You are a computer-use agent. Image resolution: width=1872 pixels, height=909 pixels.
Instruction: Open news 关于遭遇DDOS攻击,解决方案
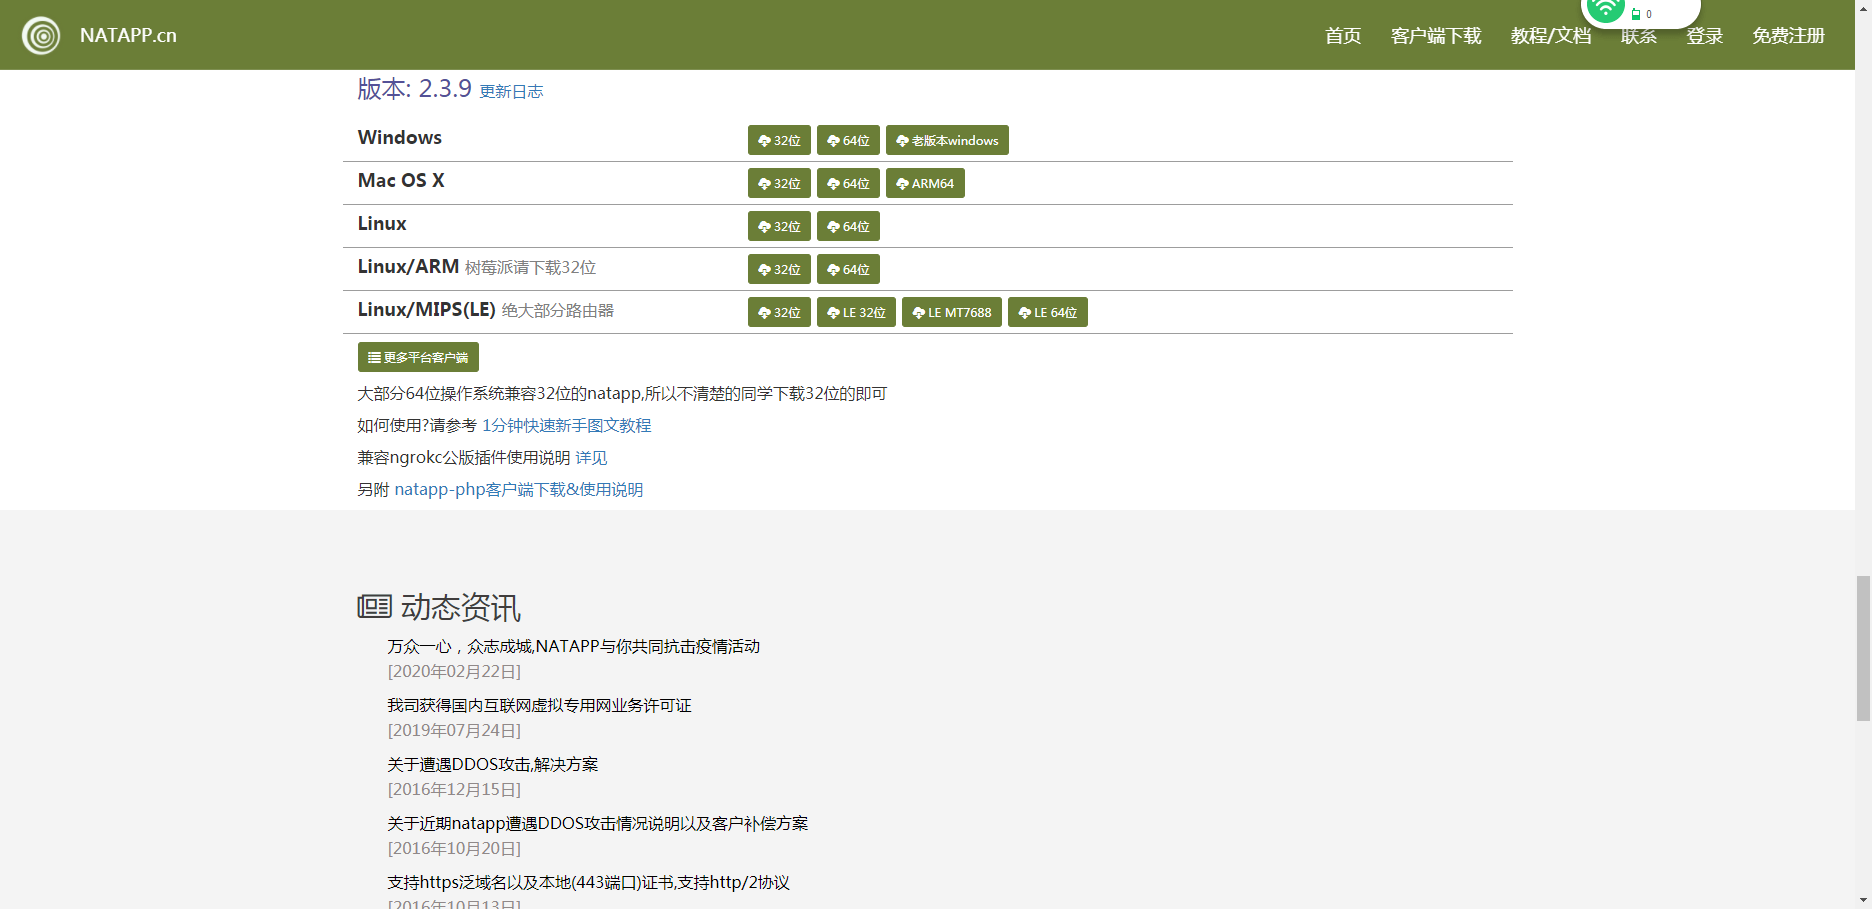[x=492, y=765]
